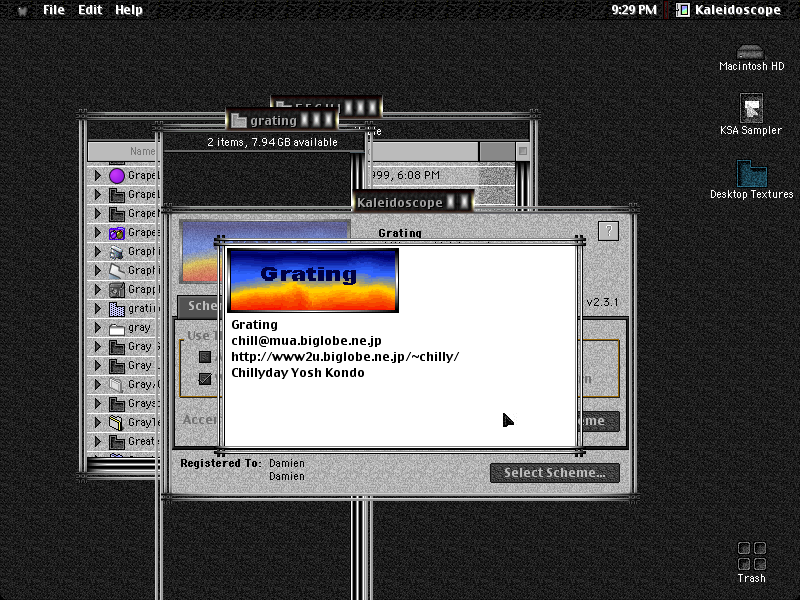Select the purple circle Grape icon
800x600 pixels.
(x=117, y=176)
